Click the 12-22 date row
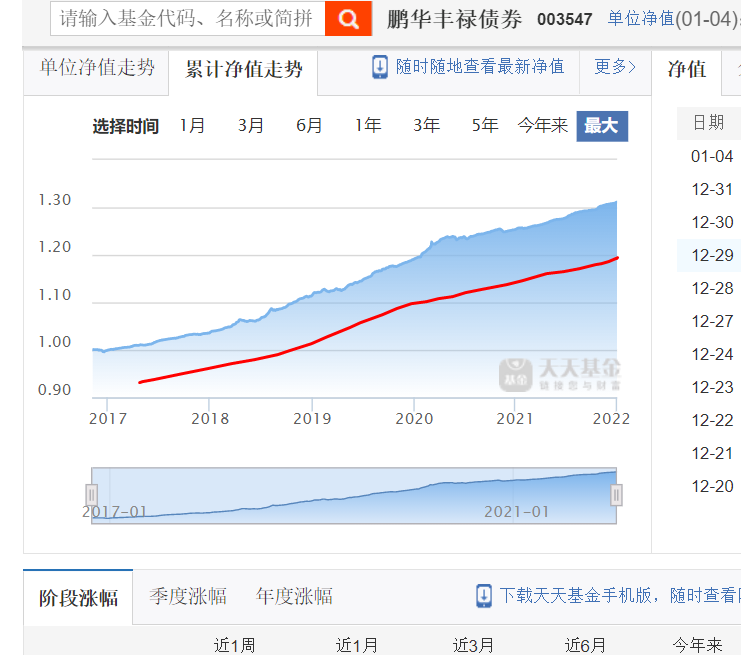The width and height of the screenshot is (741, 655). tap(712, 421)
